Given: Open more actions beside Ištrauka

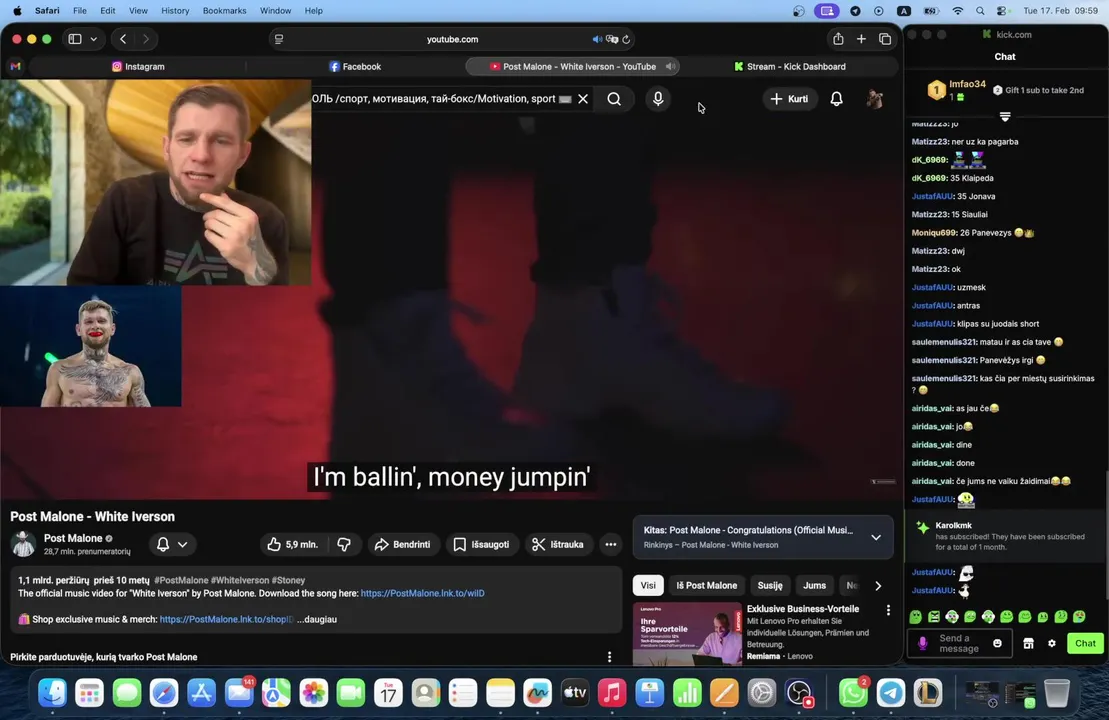Looking at the screenshot, I should click(x=610, y=545).
